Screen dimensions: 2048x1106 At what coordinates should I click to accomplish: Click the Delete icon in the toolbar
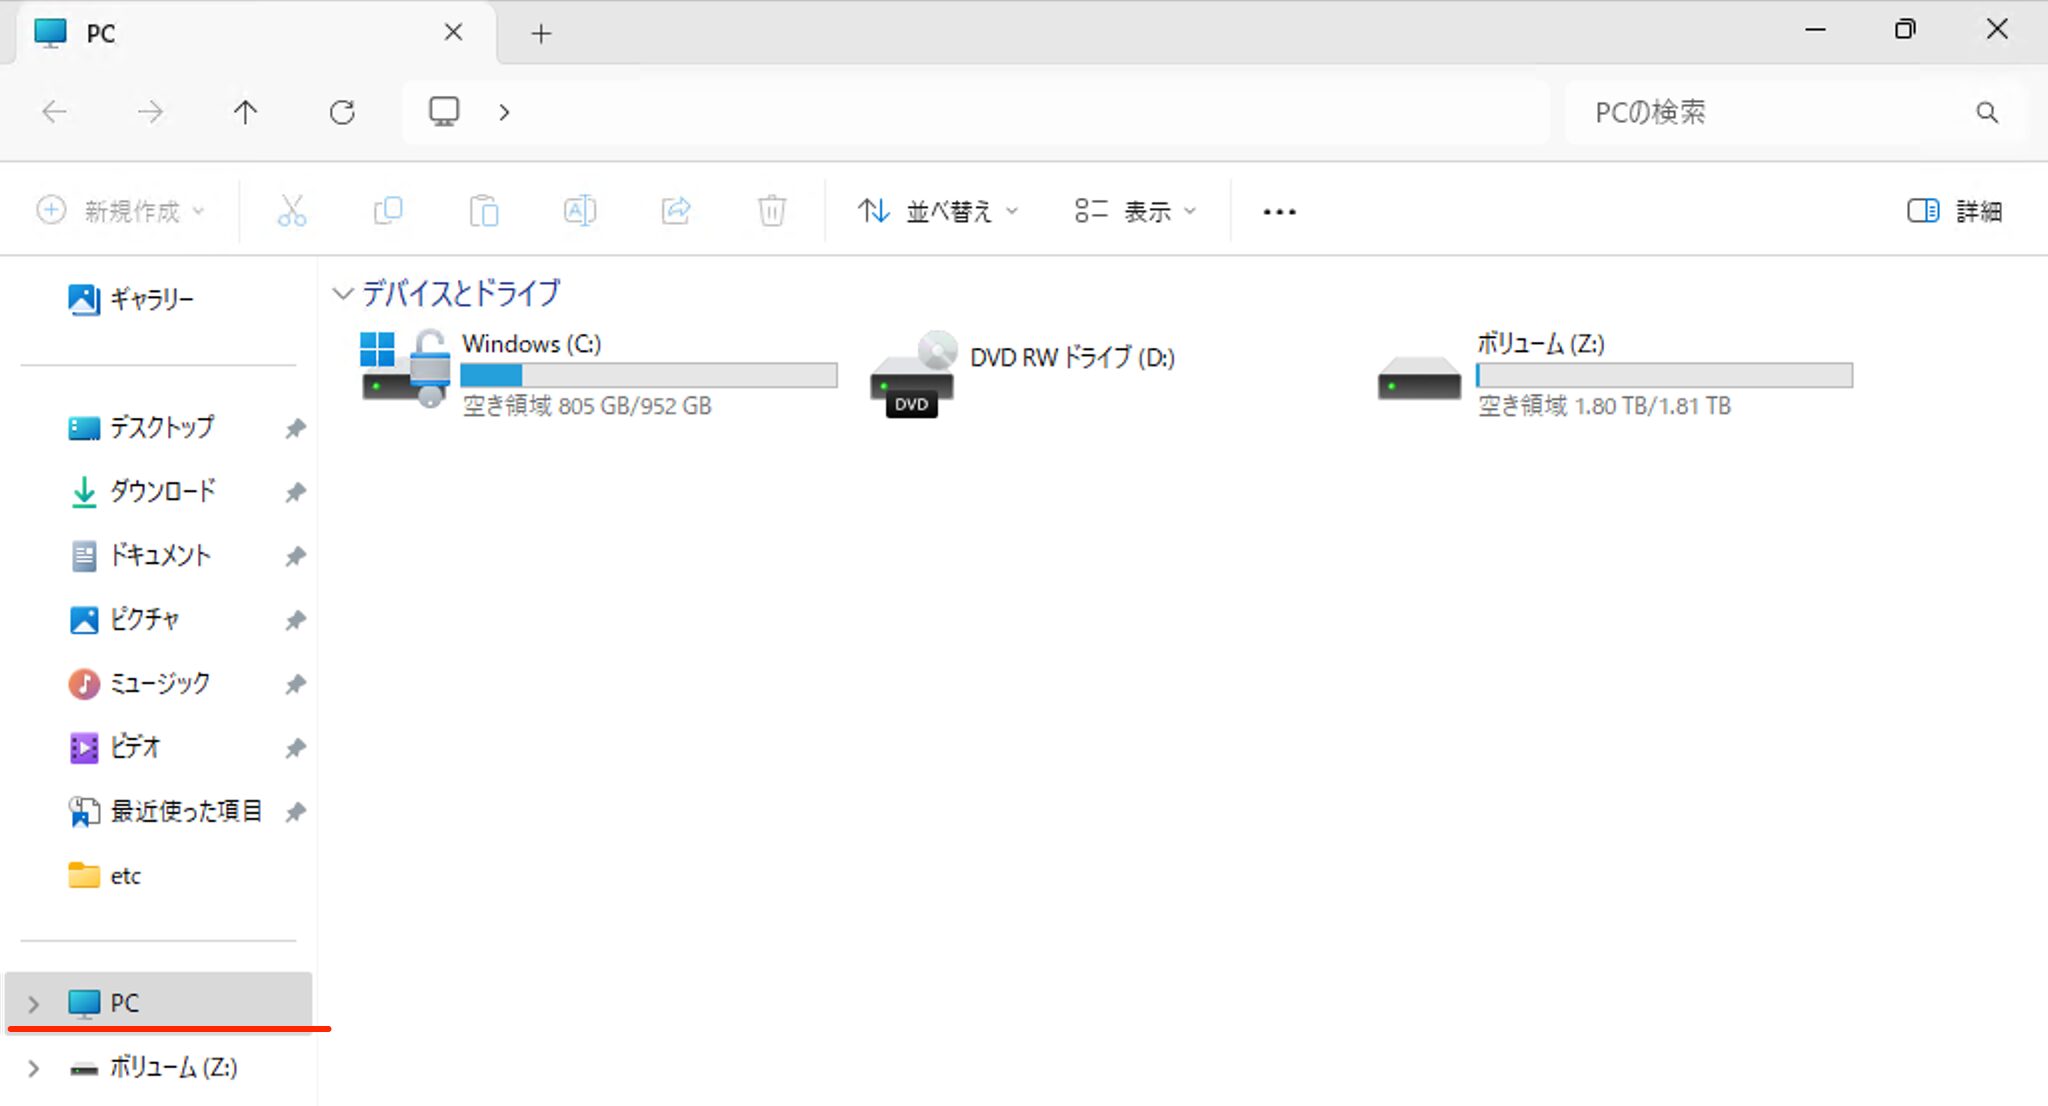pos(771,211)
